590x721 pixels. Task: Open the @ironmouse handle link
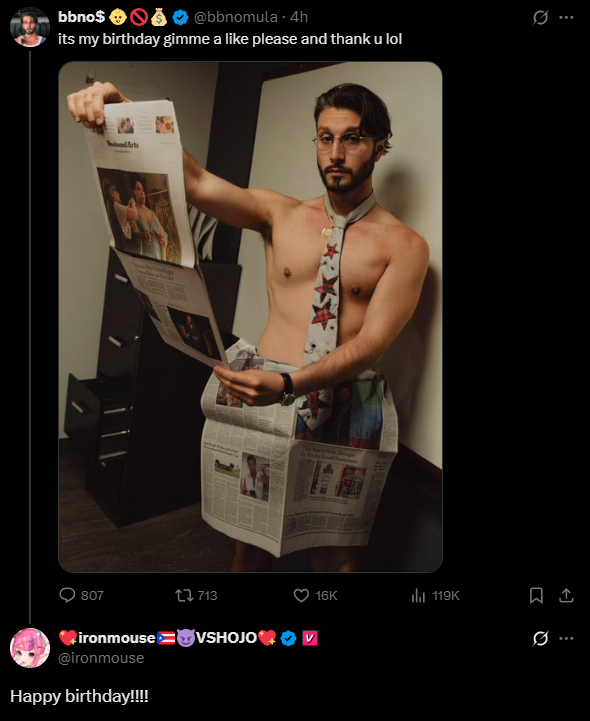(101, 658)
